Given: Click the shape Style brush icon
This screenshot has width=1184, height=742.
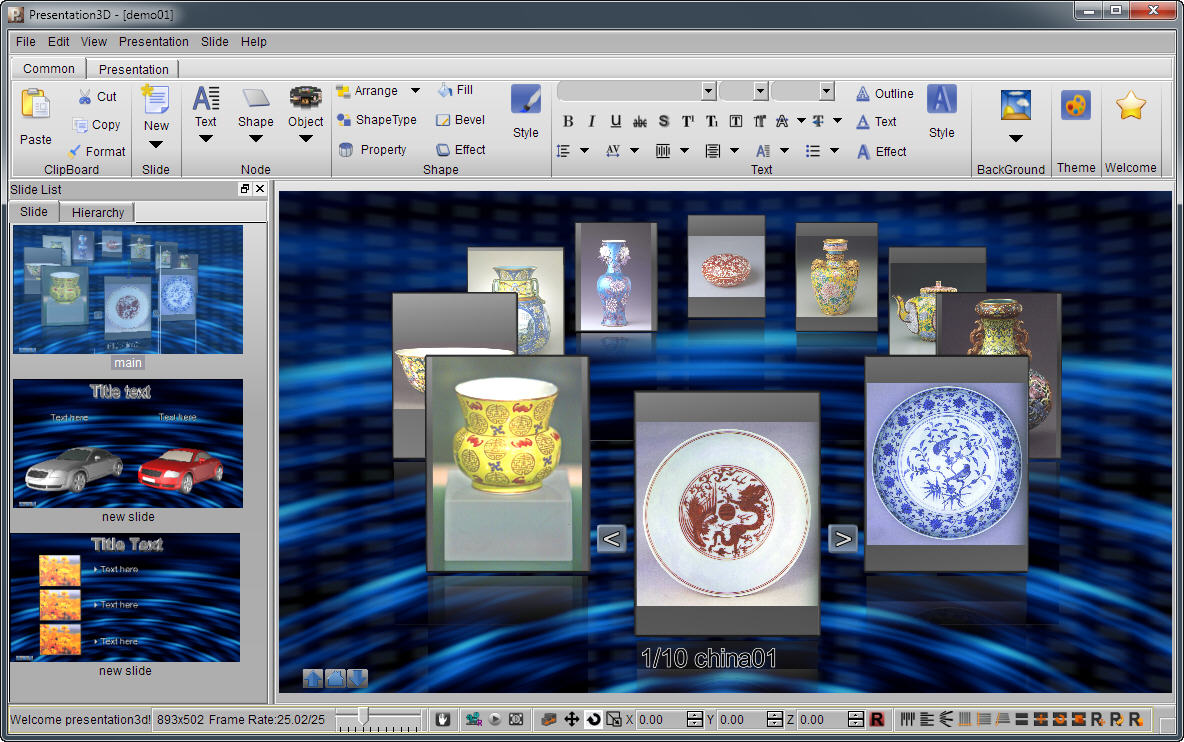Looking at the screenshot, I should click(526, 100).
